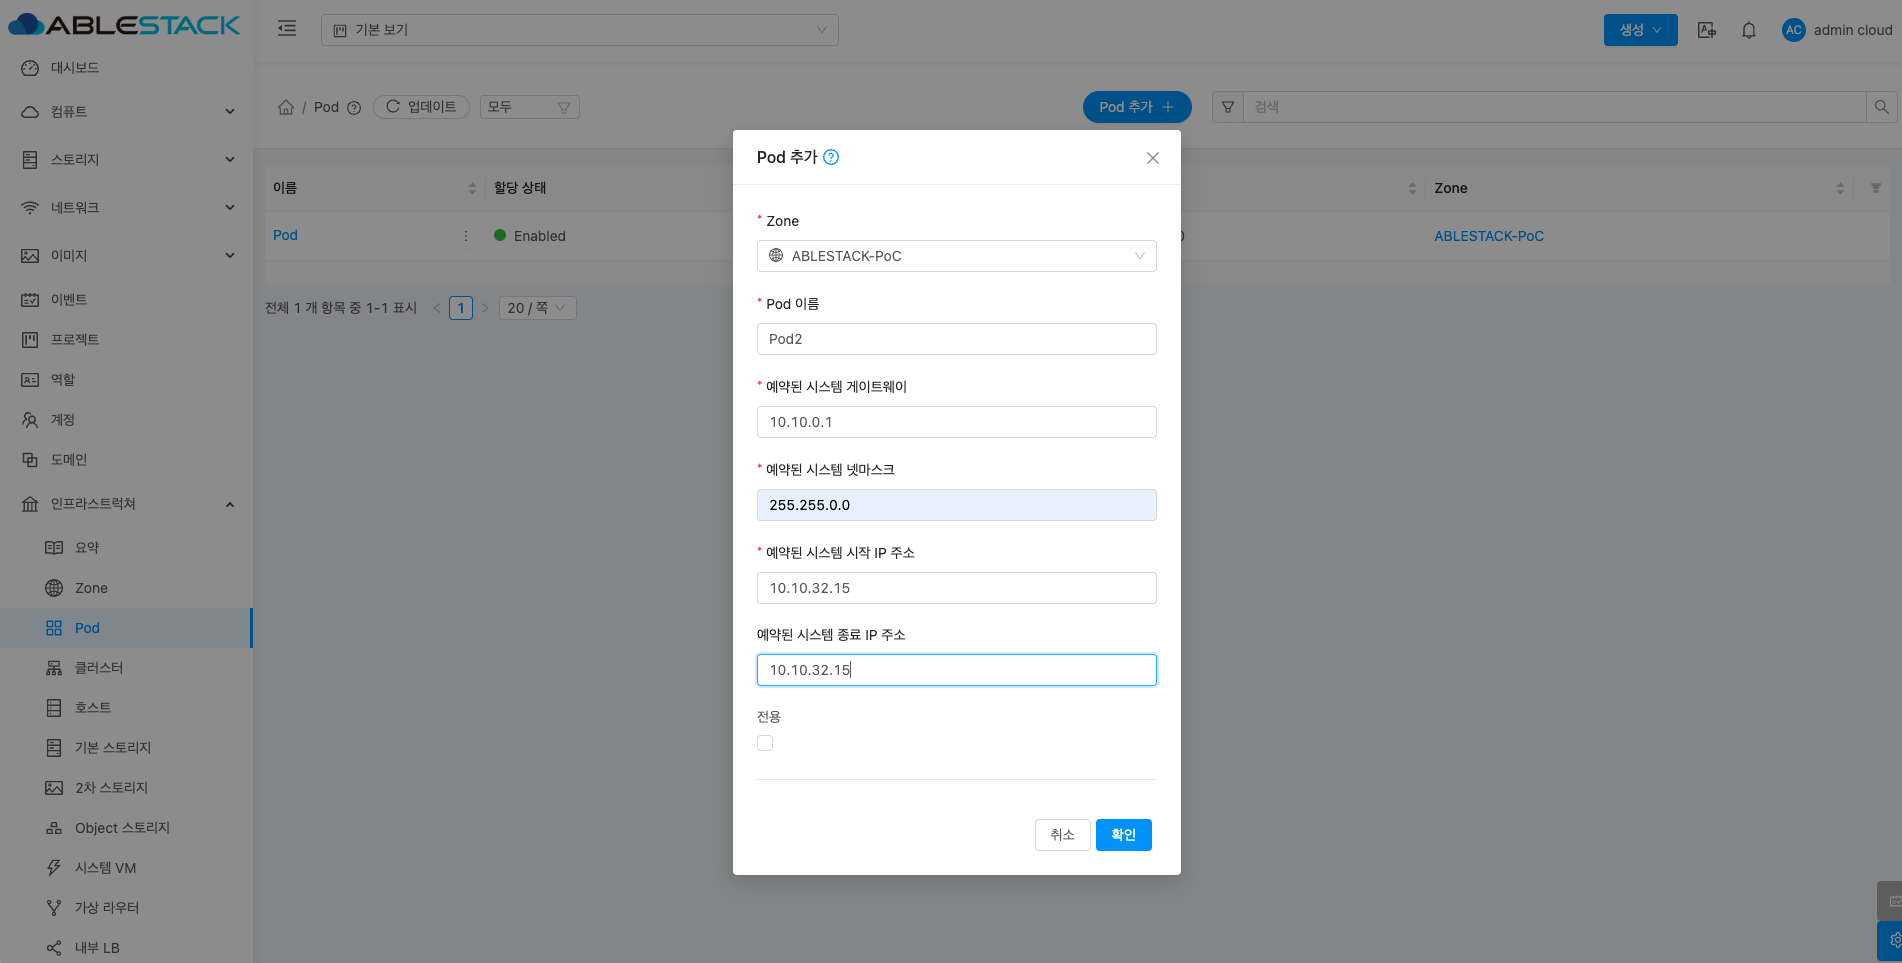Open Pod 추가 dialog help icon
The image size is (1902, 963).
pyautogui.click(x=831, y=157)
